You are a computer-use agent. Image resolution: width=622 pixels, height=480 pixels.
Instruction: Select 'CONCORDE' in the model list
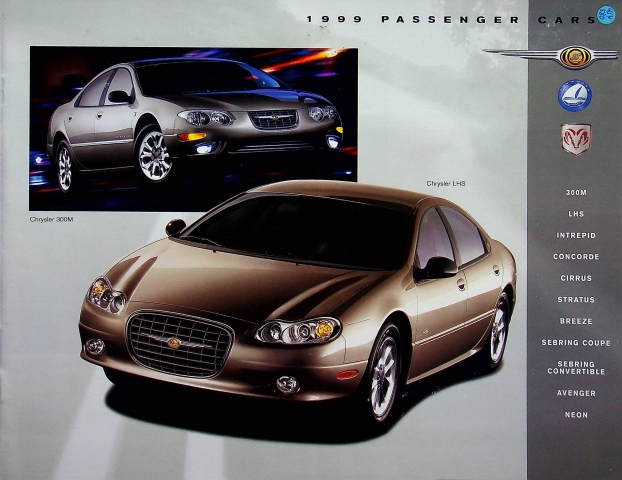pos(576,257)
